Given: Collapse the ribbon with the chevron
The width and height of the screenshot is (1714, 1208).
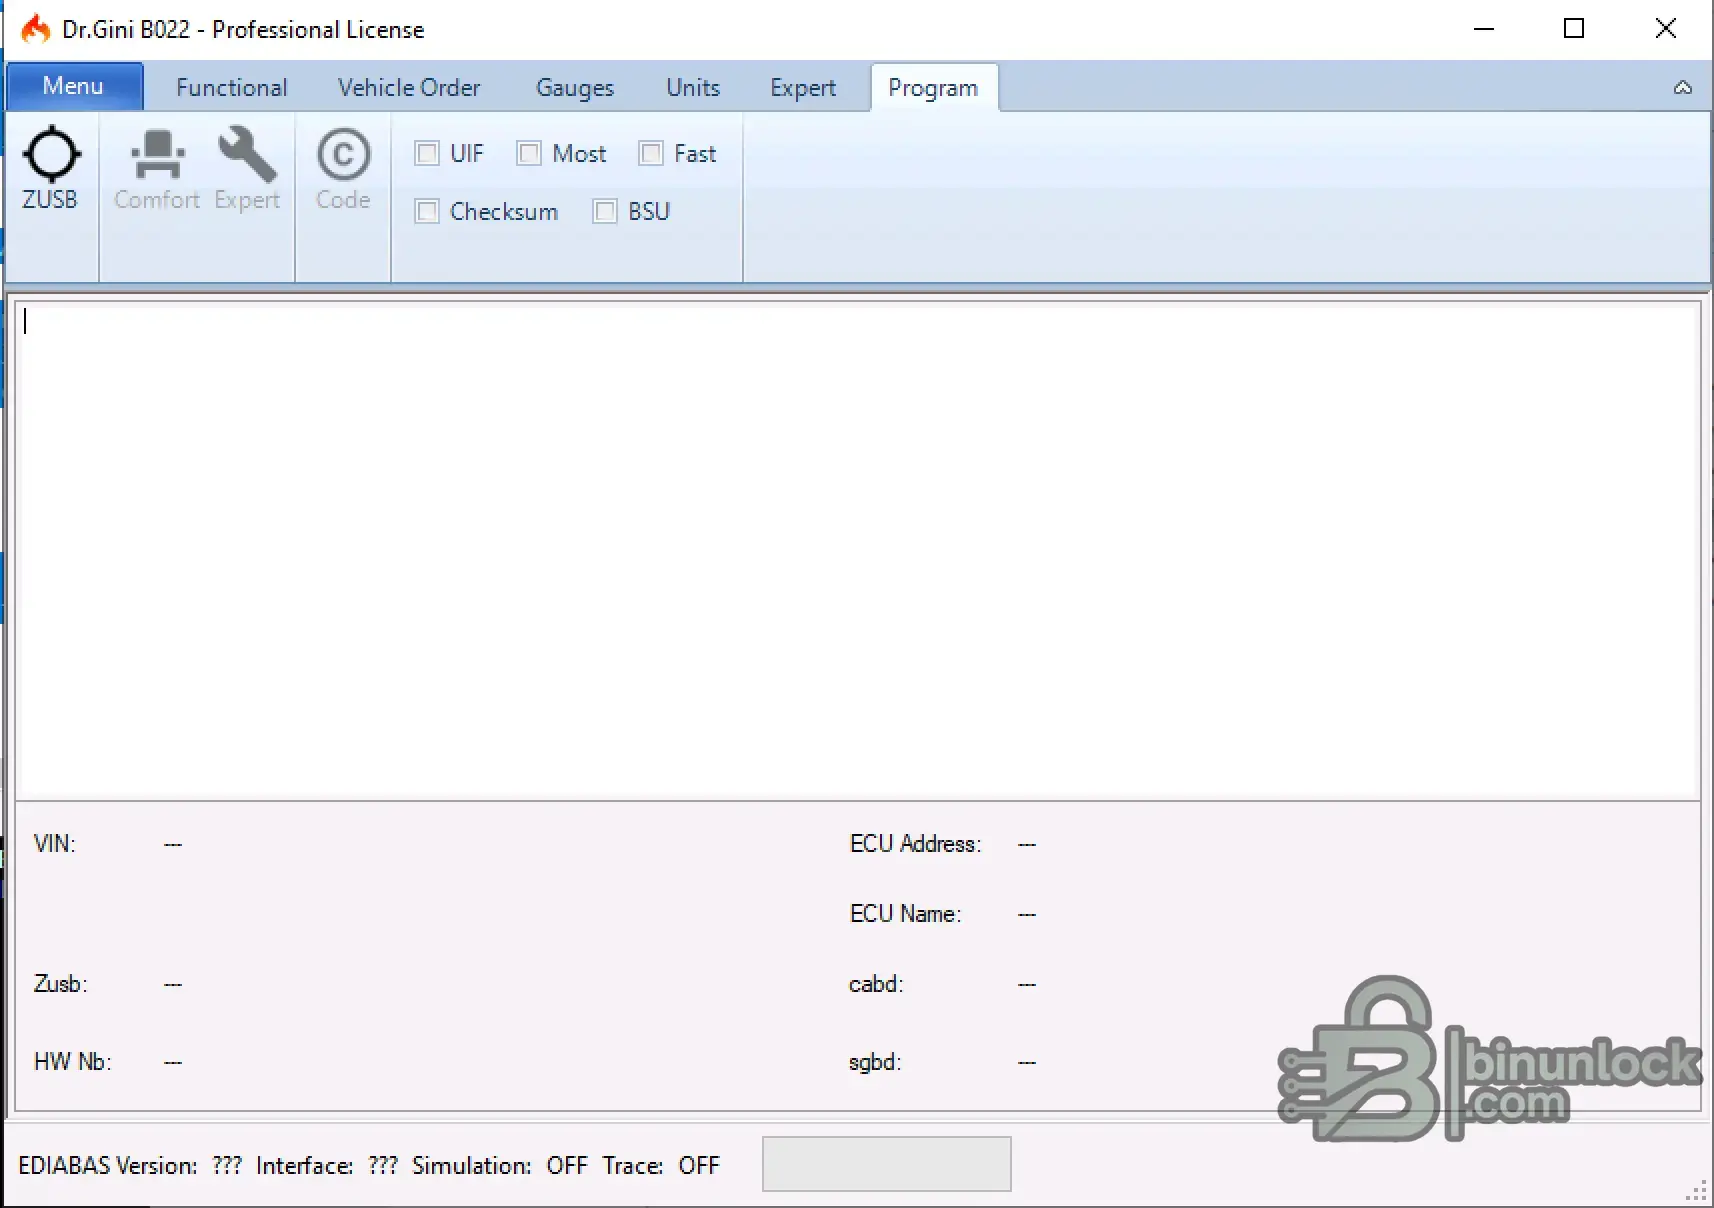Looking at the screenshot, I should [x=1683, y=88].
